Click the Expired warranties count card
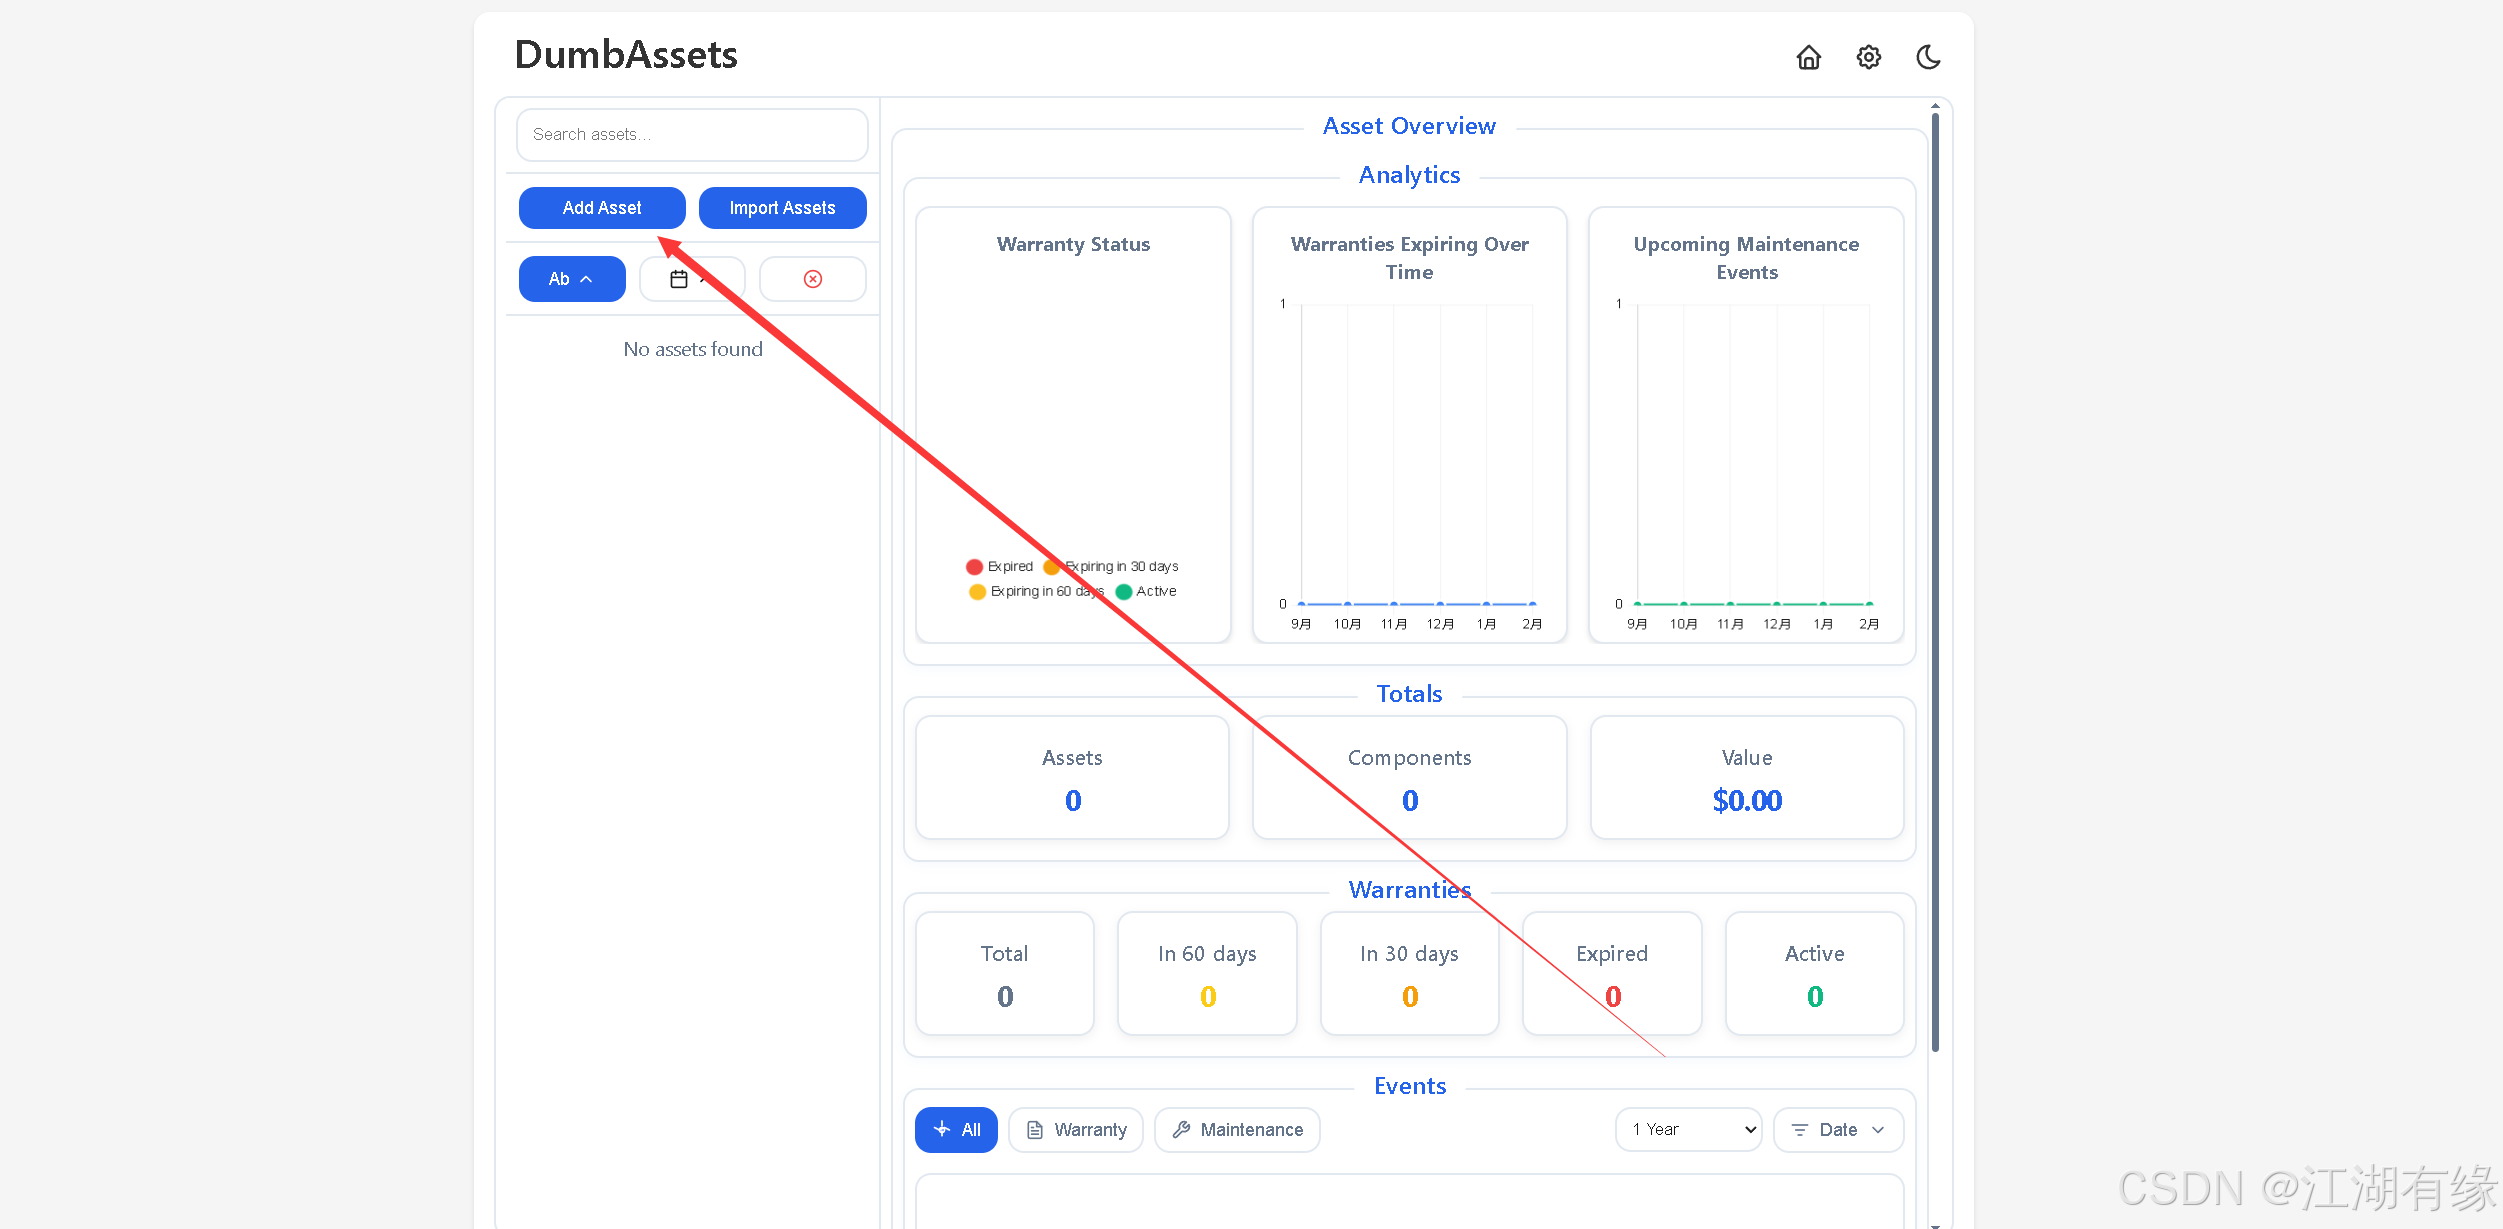This screenshot has height=1229, width=2503. [1611, 973]
